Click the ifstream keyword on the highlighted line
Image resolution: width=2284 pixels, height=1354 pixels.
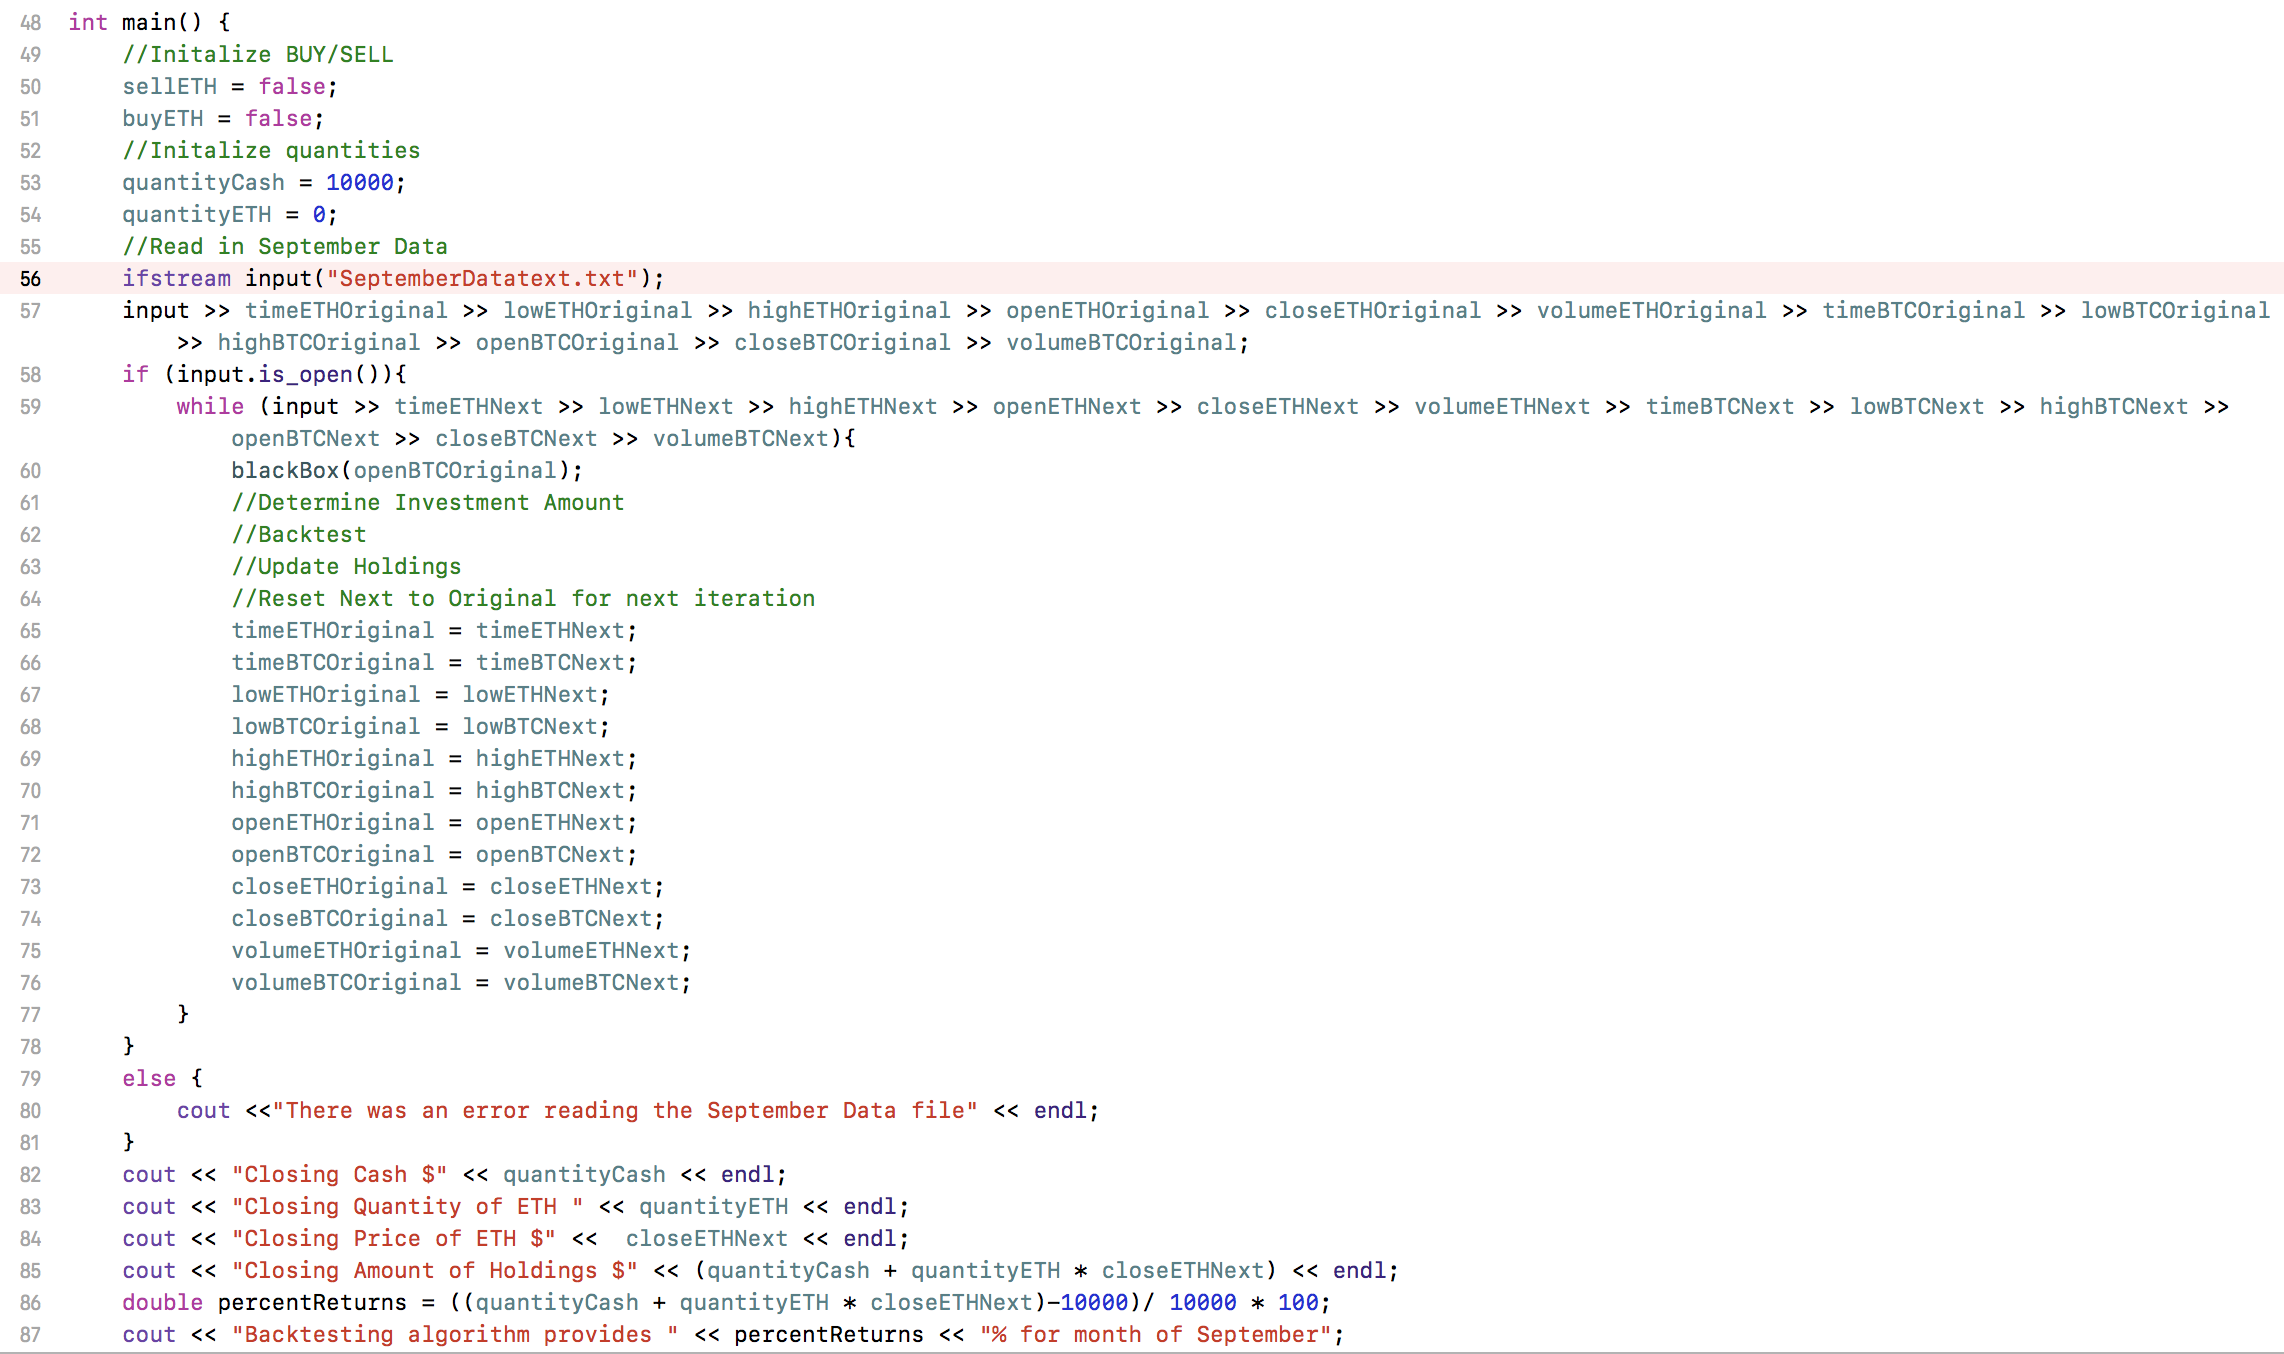pos(176,279)
